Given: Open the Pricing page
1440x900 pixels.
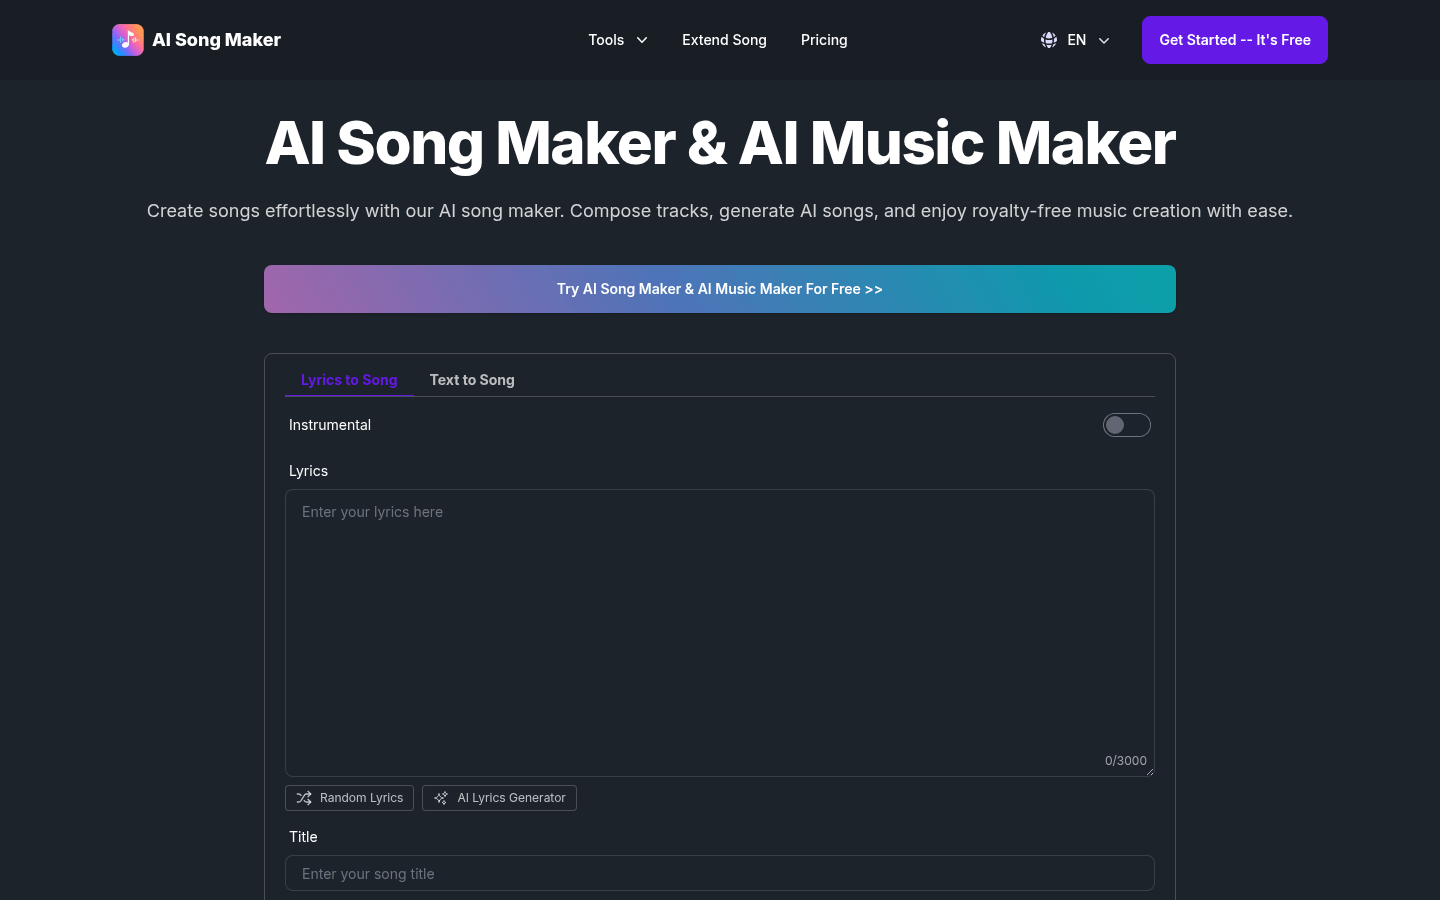Looking at the screenshot, I should point(824,40).
